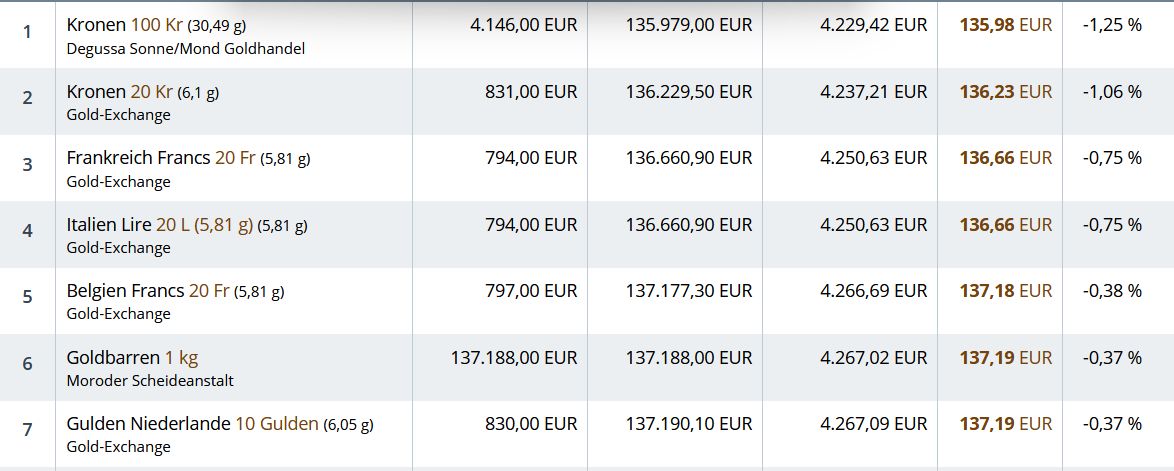Select rank number 6 row cell
Image resolution: width=1174 pixels, height=471 pixels.
[28, 364]
